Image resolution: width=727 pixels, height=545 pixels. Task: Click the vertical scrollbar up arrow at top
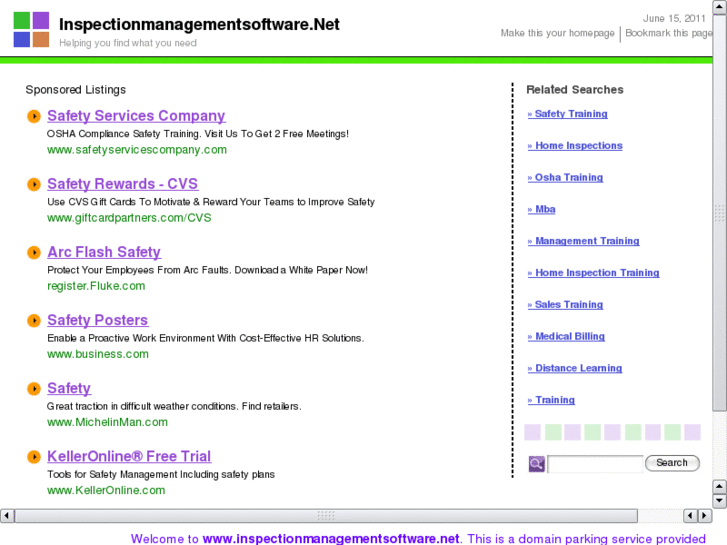[x=720, y=7]
